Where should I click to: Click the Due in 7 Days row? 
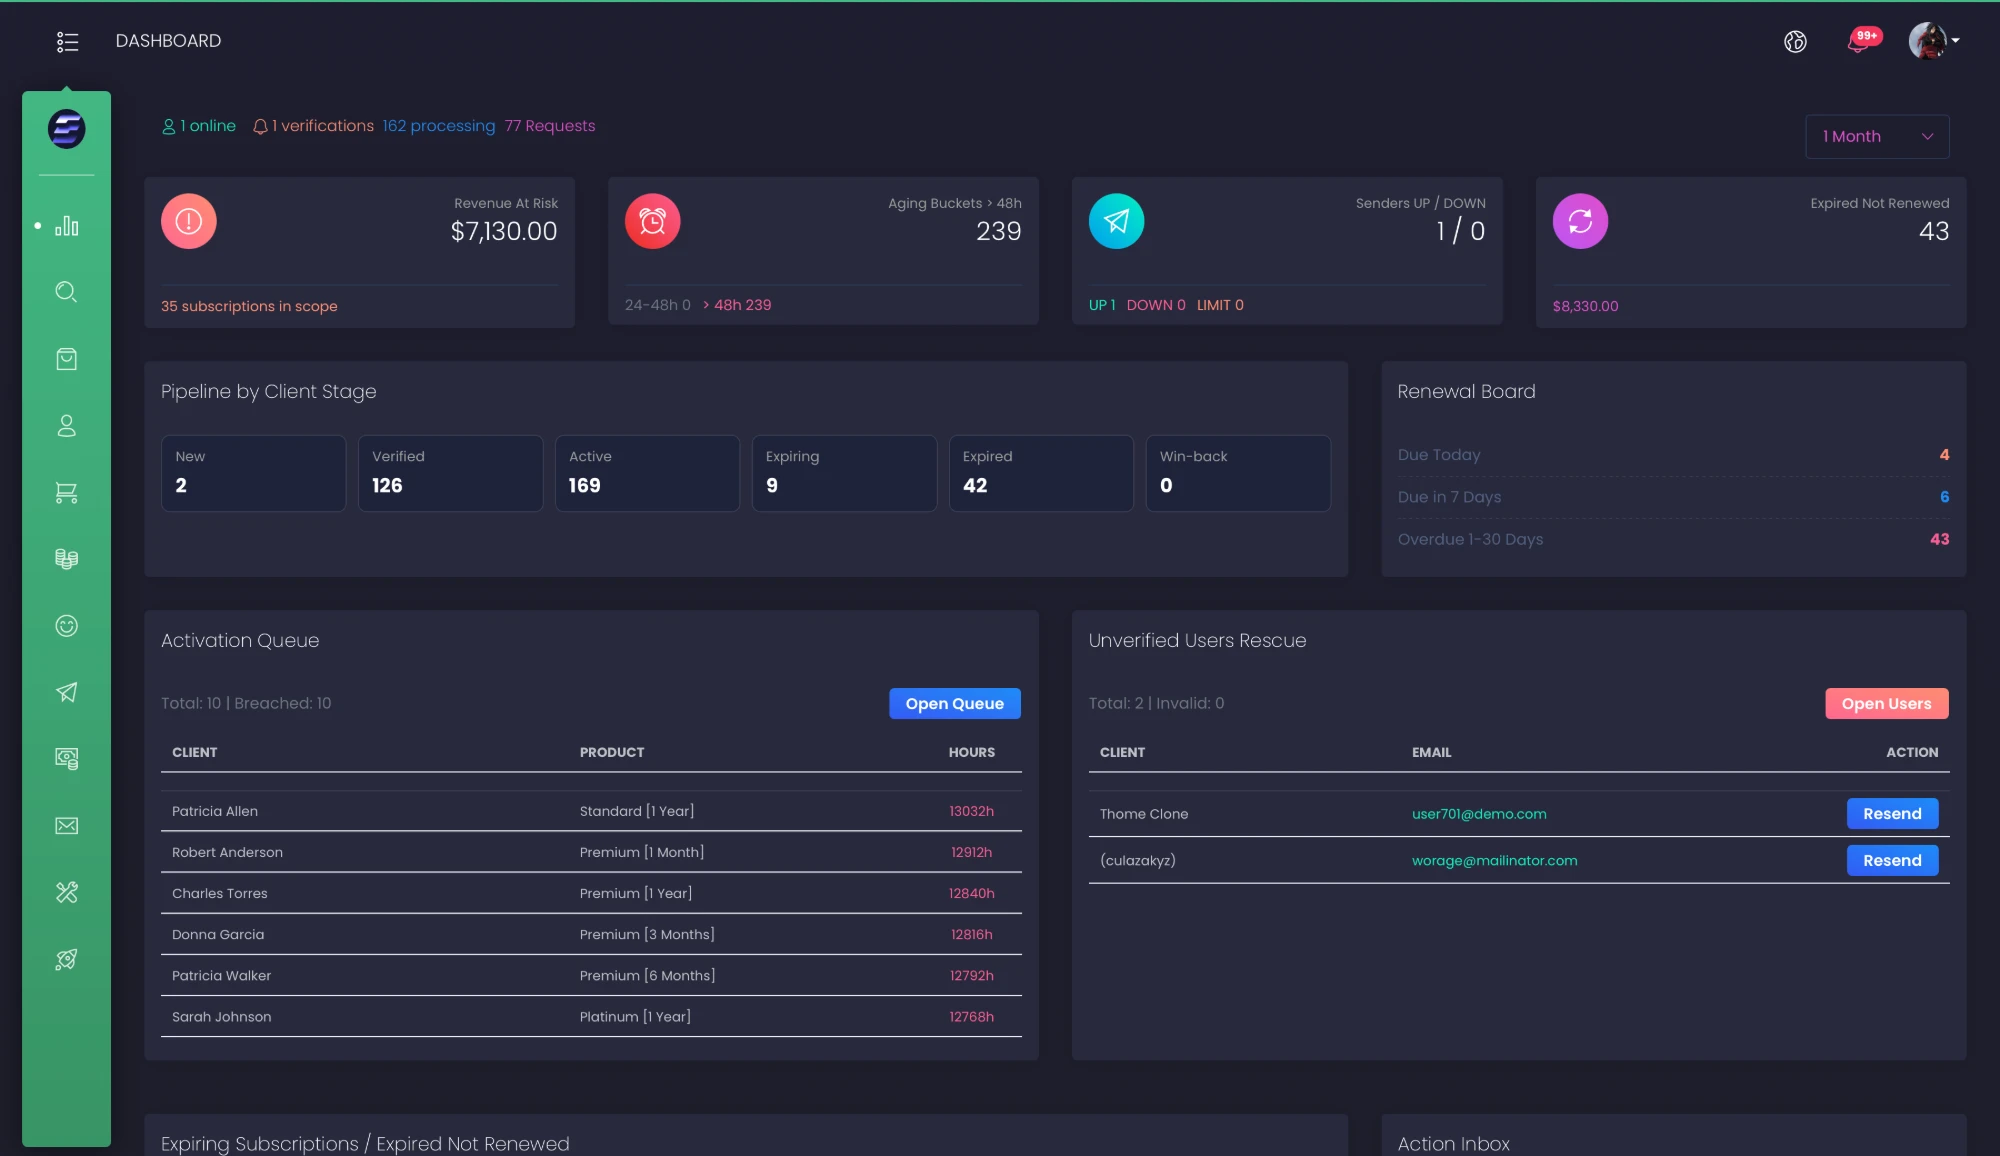tap(1674, 497)
